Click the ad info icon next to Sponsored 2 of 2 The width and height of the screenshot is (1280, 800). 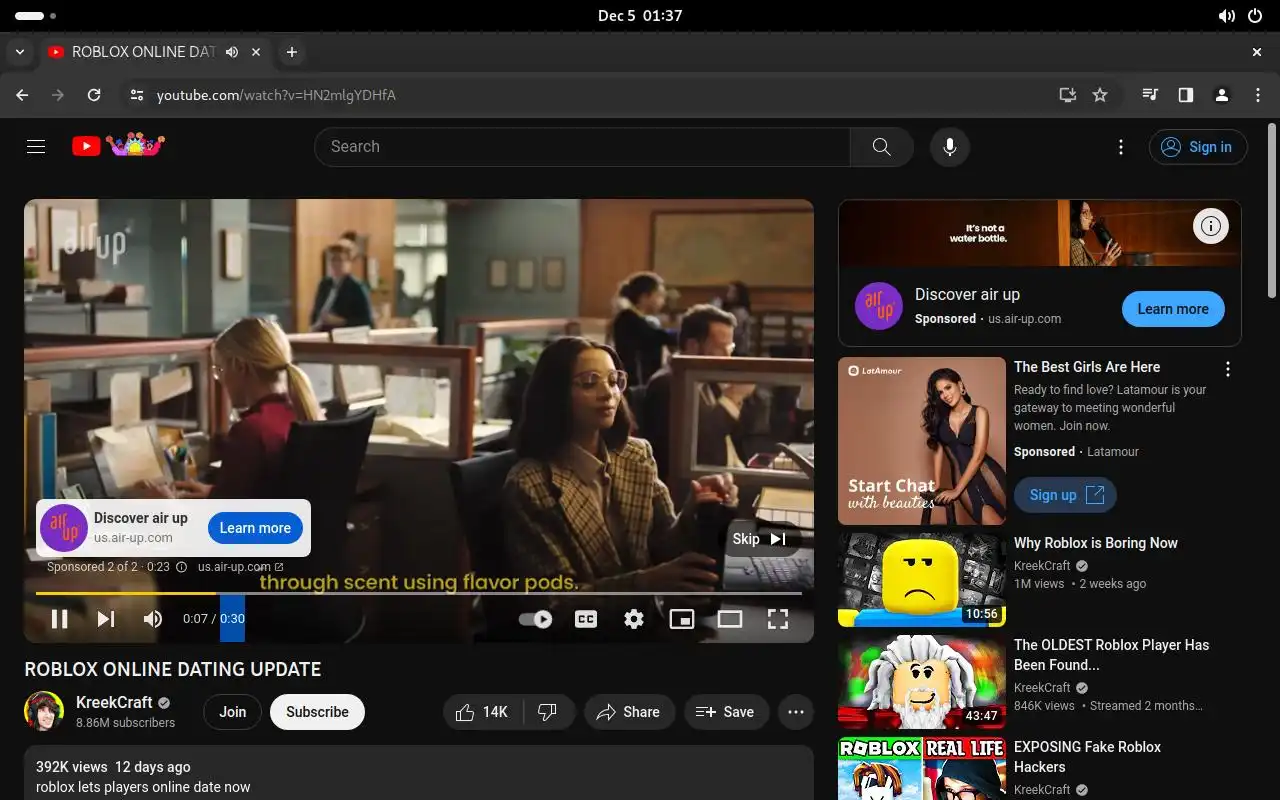181,567
